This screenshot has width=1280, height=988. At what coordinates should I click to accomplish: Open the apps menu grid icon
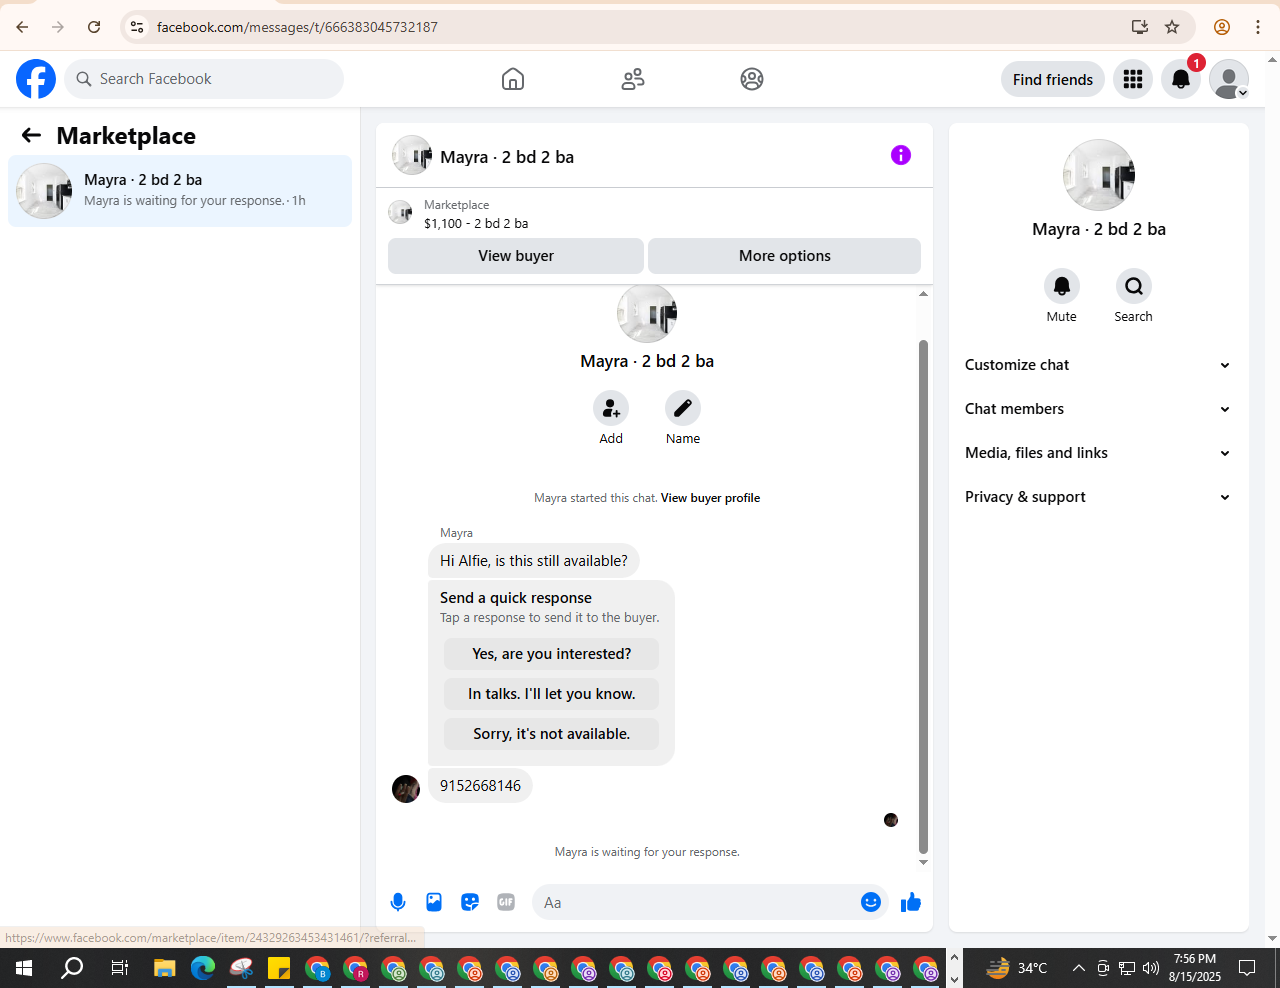1133,79
